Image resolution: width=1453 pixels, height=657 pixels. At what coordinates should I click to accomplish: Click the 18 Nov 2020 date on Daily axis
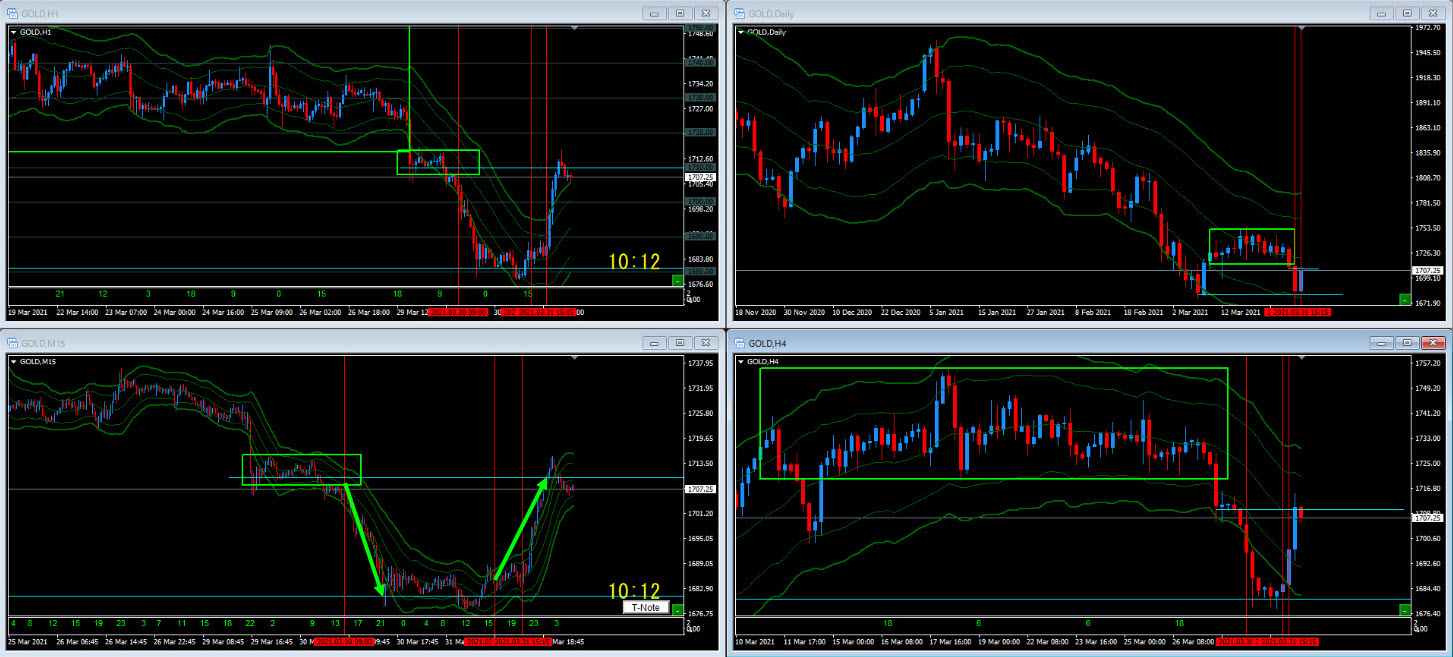(x=757, y=312)
